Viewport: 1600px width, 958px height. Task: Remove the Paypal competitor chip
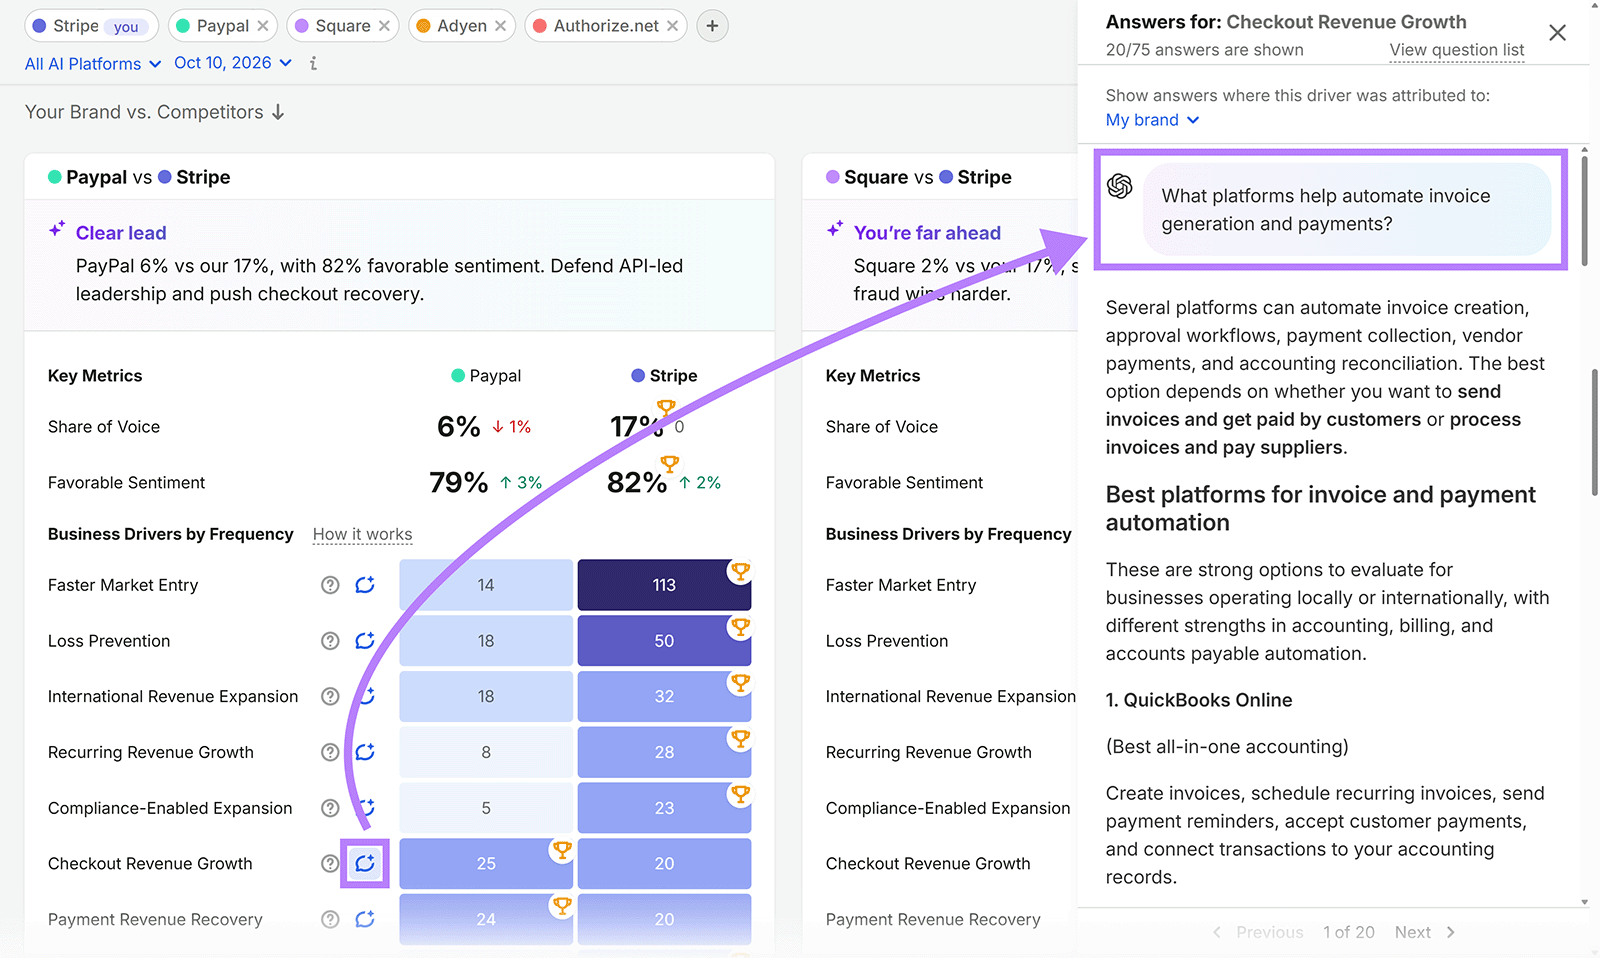[x=262, y=26]
